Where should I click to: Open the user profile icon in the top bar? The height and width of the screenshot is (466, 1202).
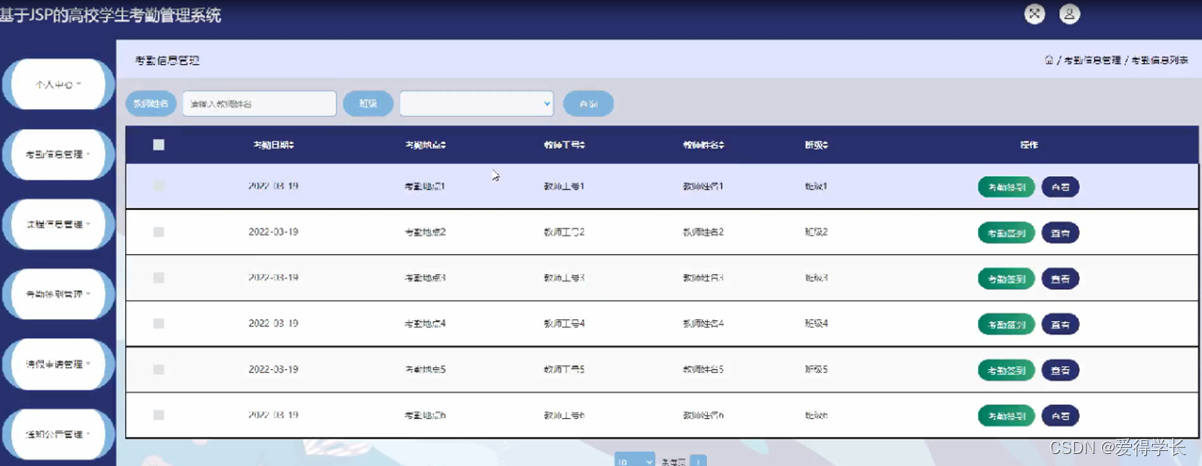[x=1070, y=14]
